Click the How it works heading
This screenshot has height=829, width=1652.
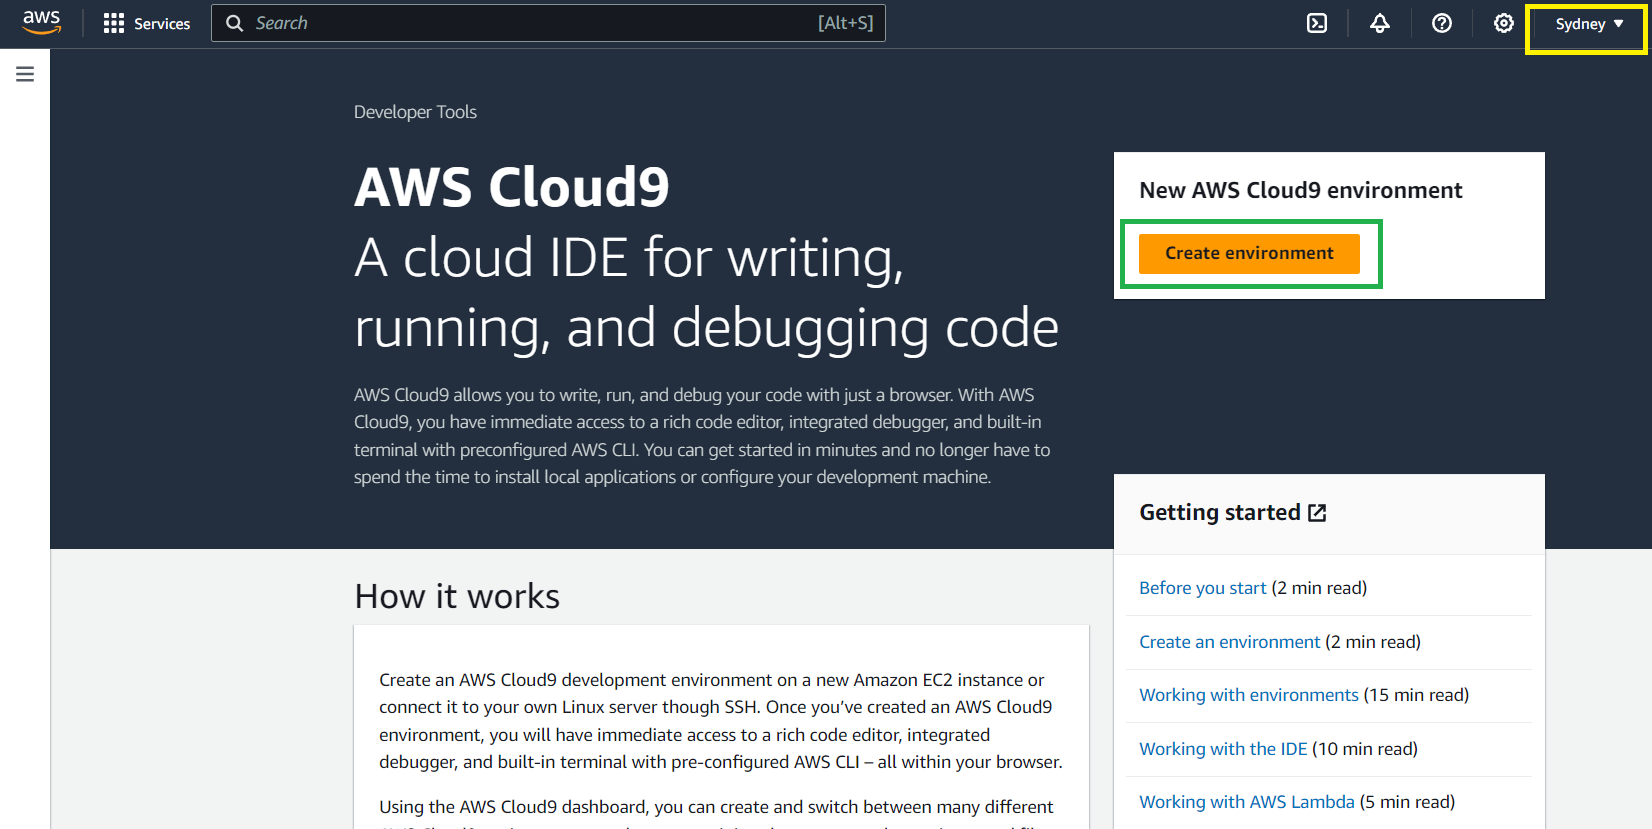457,596
